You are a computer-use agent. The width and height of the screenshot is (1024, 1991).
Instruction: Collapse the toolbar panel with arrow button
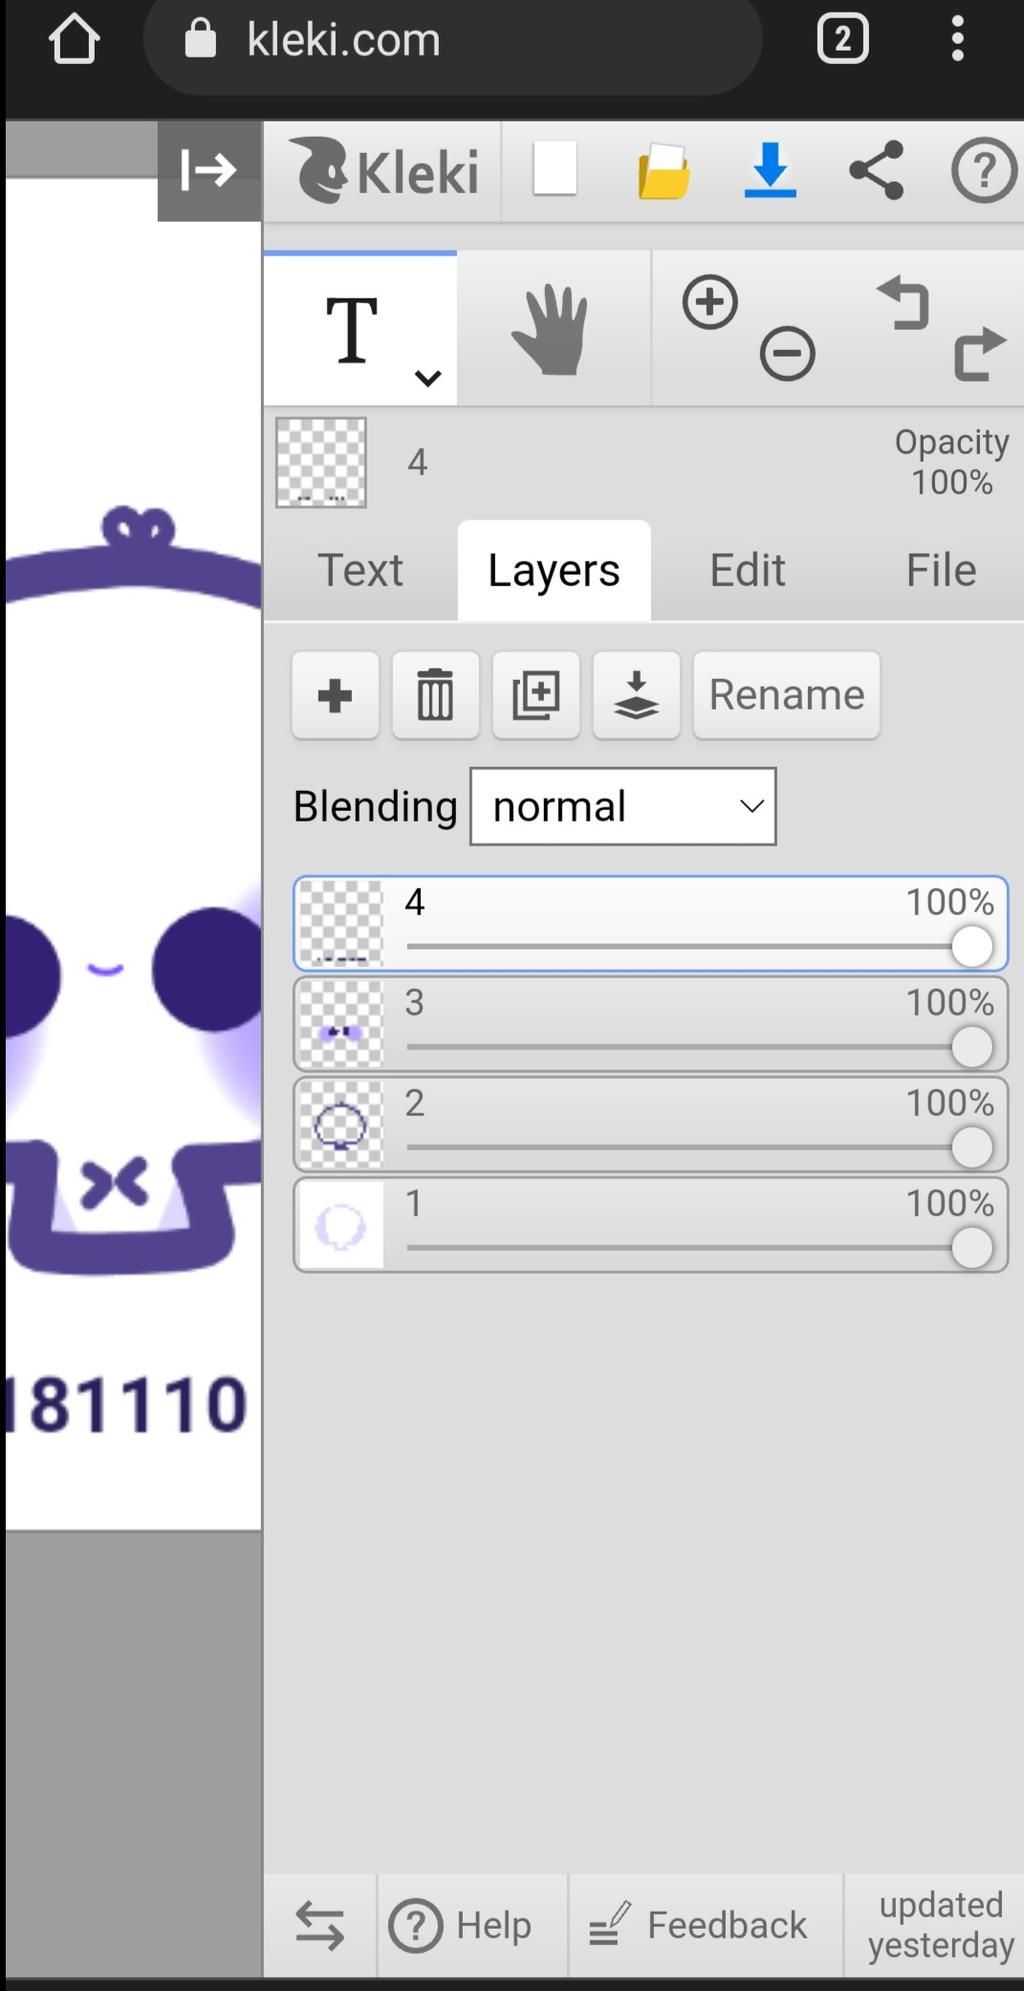[x=208, y=170]
